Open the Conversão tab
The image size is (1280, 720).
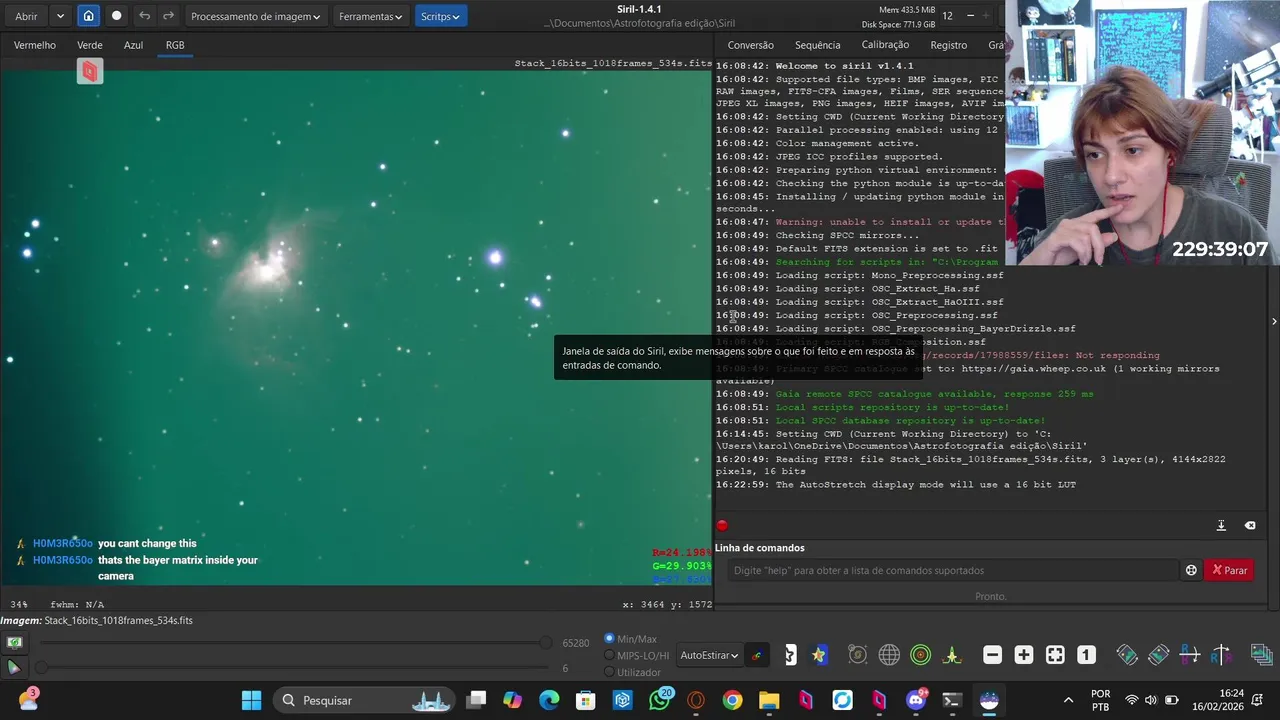(x=751, y=45)
